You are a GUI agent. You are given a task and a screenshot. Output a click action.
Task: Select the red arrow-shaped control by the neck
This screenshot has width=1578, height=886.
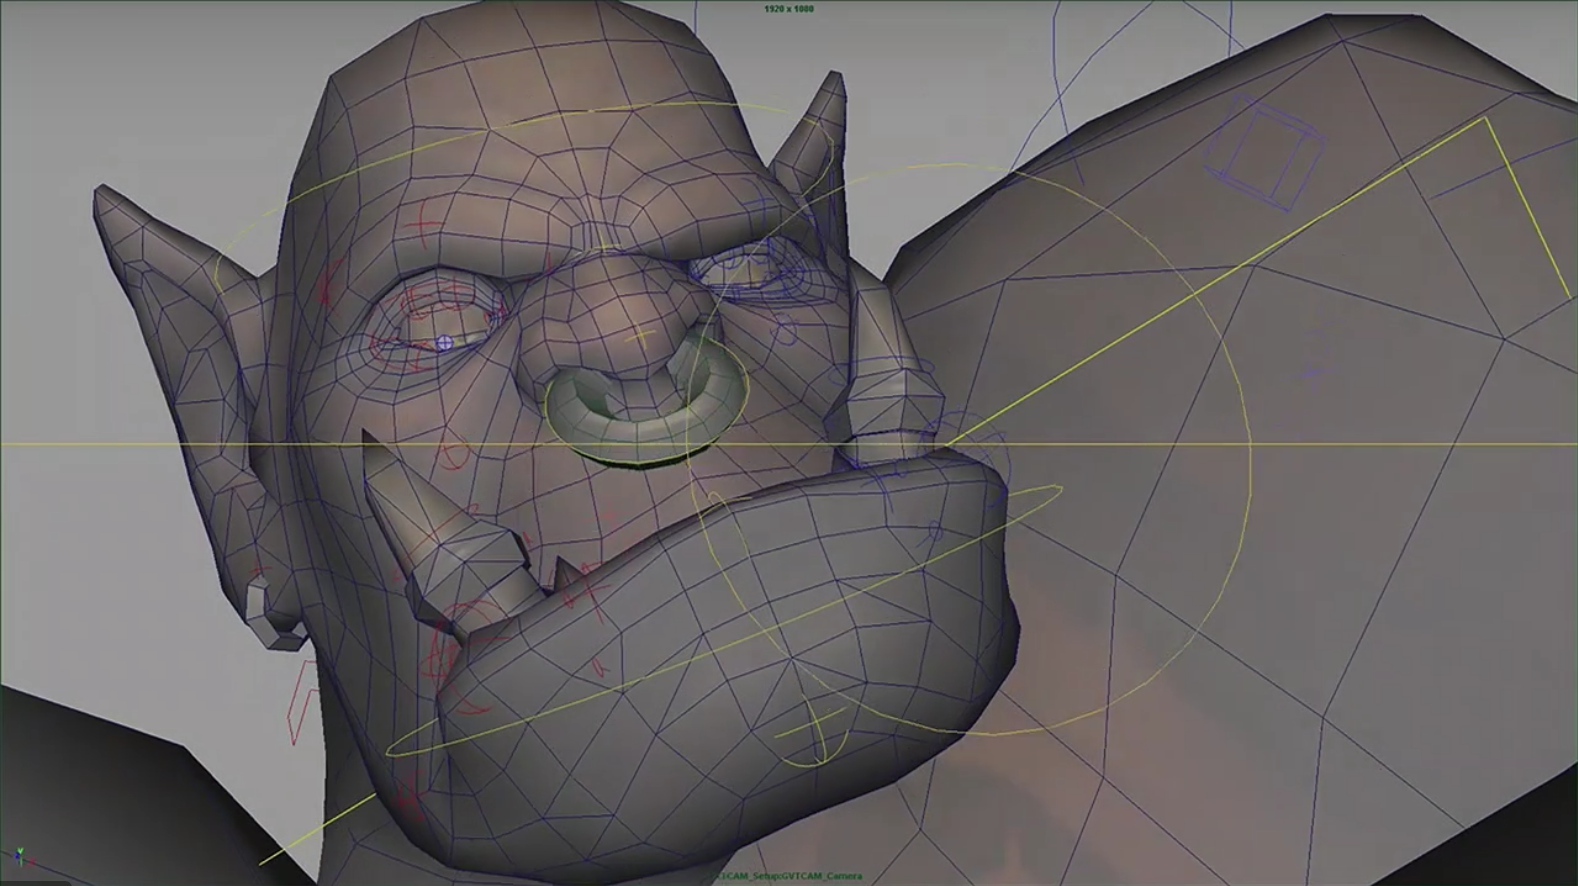click(x=304, y=705)
